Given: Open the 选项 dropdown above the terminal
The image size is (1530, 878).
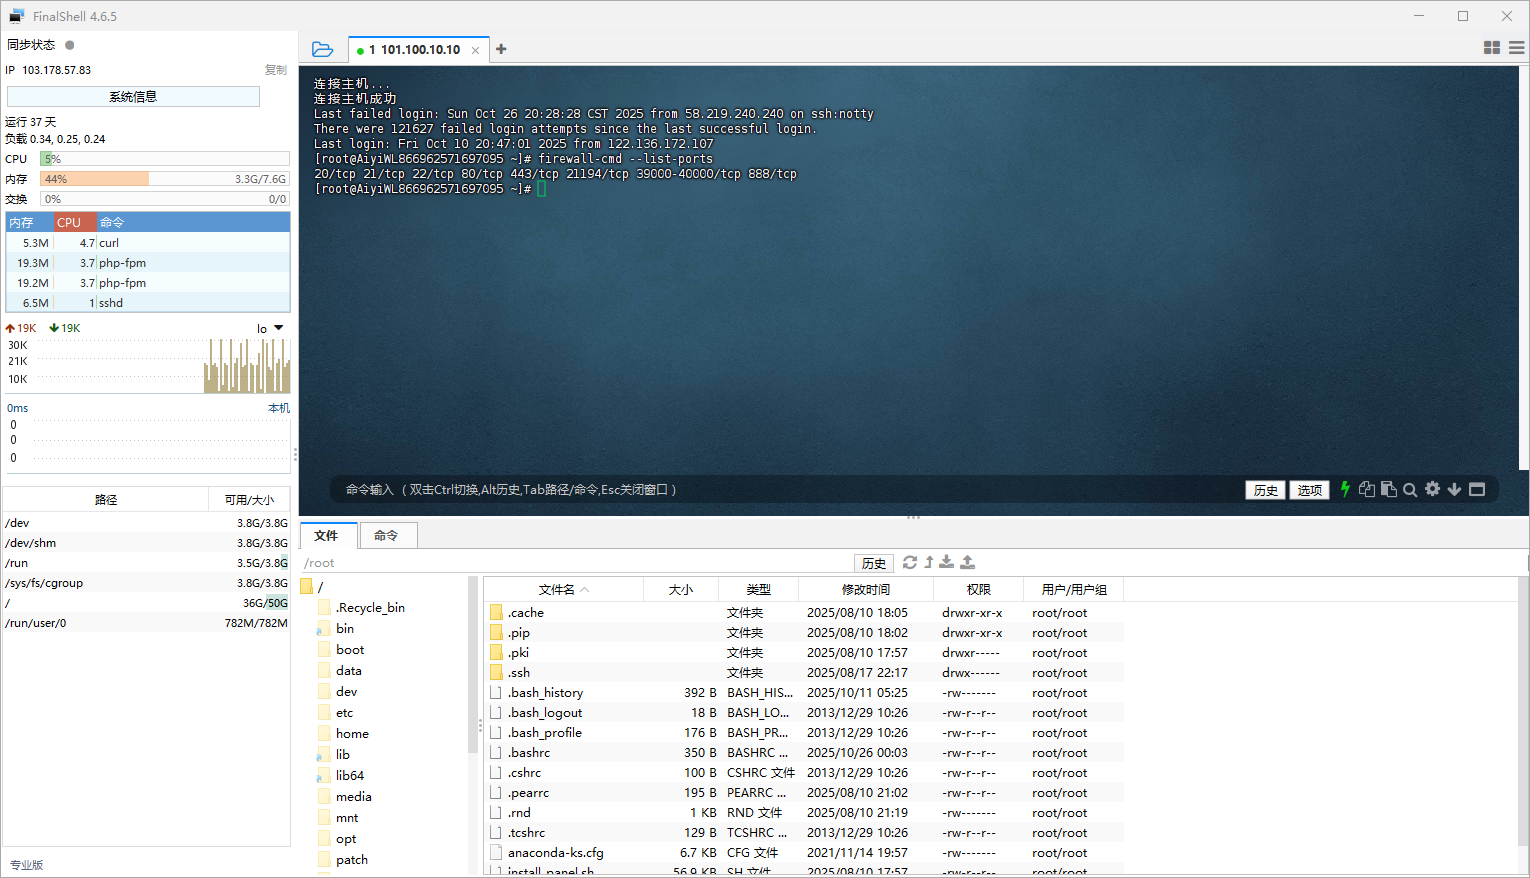Looking at the screenshot, I should [x=1309, y=489].
